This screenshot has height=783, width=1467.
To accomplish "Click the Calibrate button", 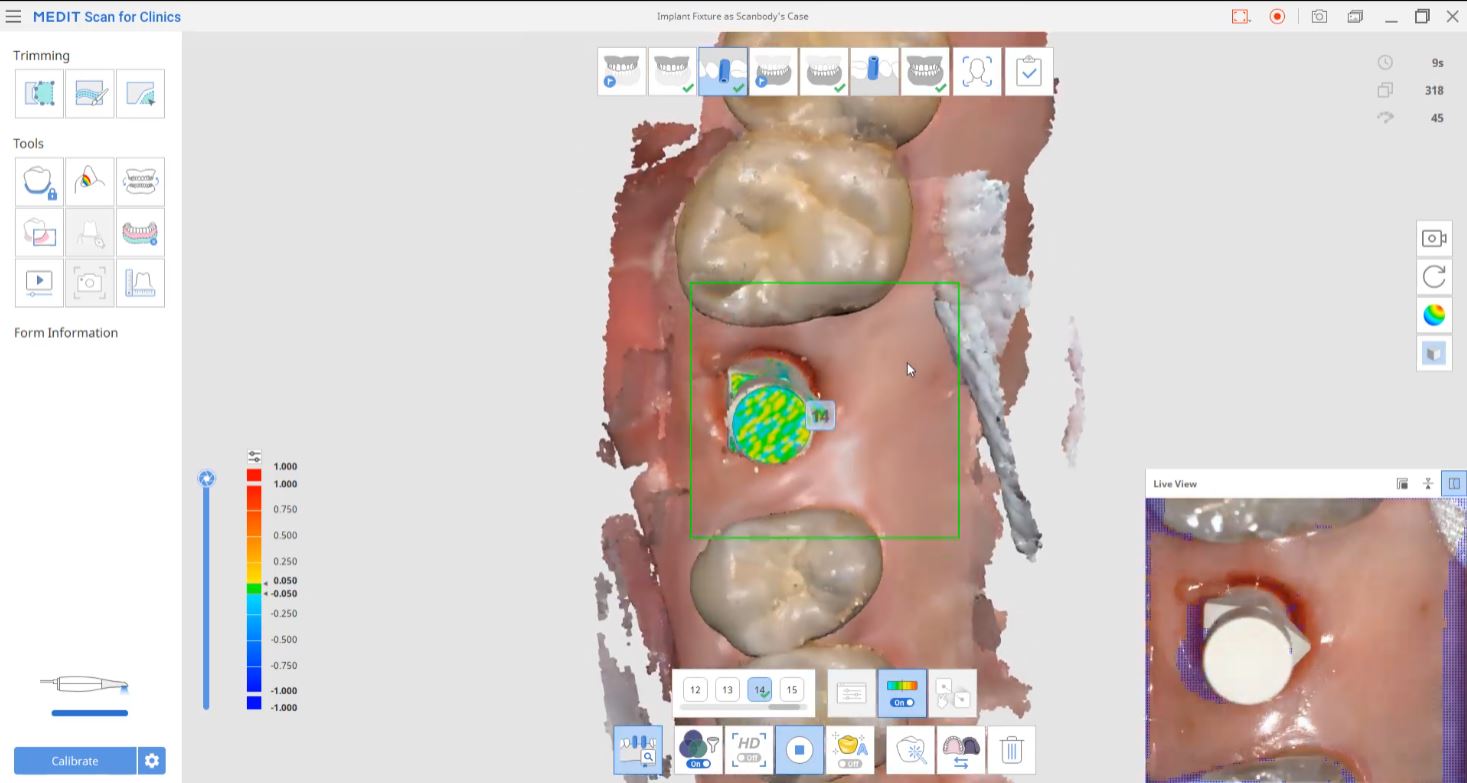I will coord(75,761).
